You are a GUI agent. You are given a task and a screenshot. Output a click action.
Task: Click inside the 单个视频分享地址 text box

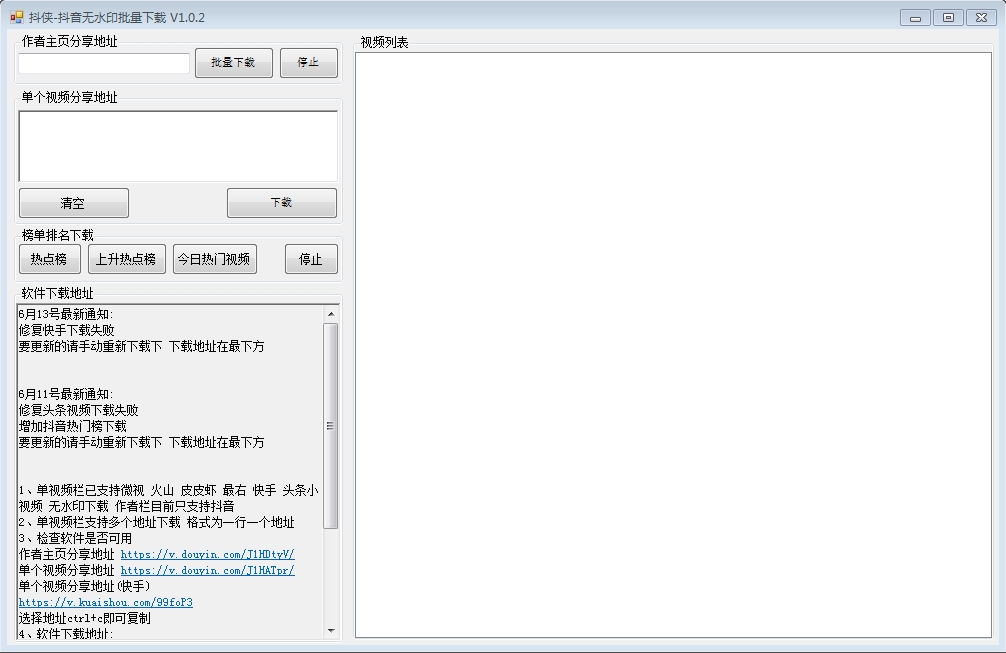[178, 146]
